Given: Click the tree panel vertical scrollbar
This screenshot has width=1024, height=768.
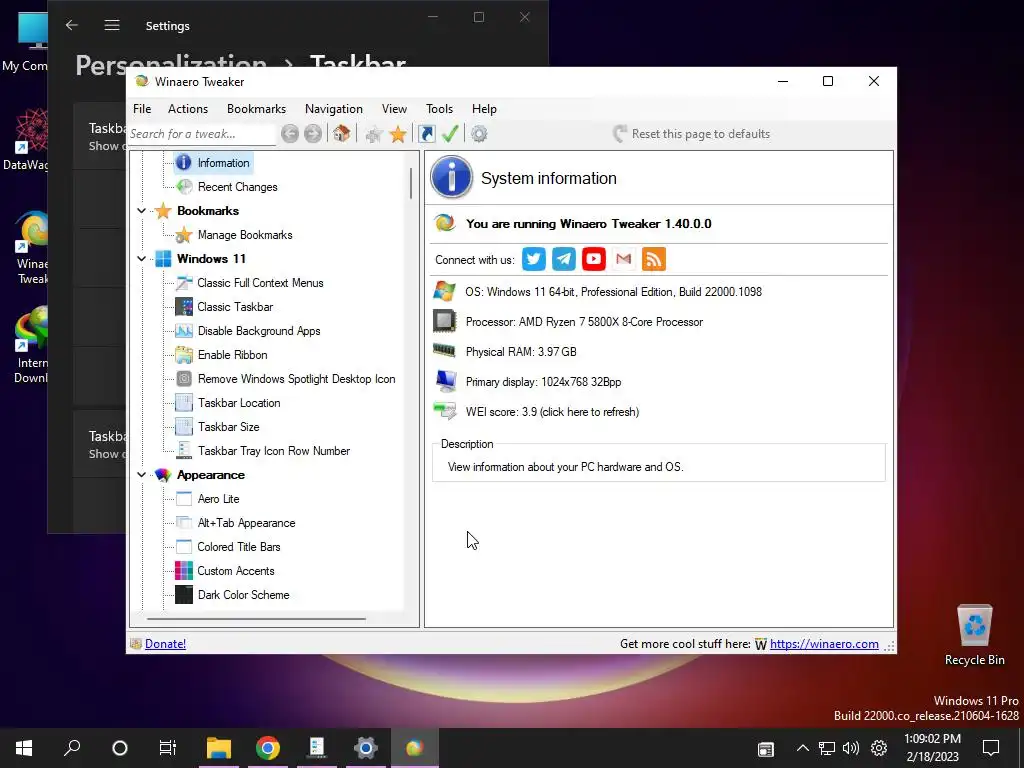Looking at the screenshot, I should tap(411, 183).
